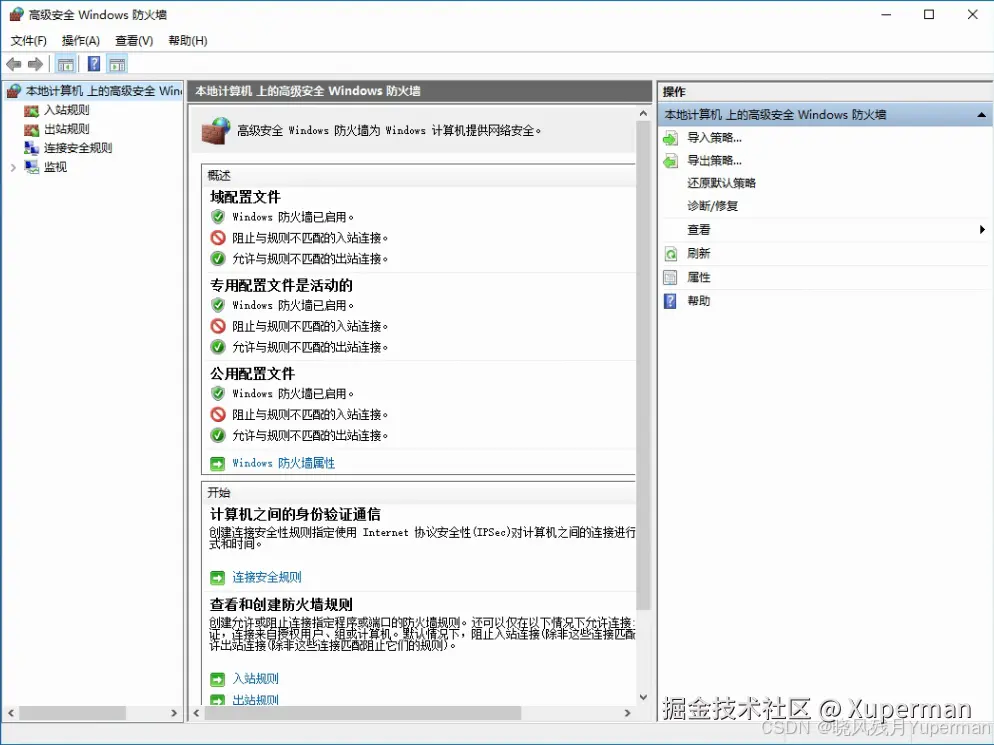Image resolution: width=994 pixels, height=745 pixels.
Task: Click green check icon for outbound under 公用配置文件
Action: pos(218,436)
